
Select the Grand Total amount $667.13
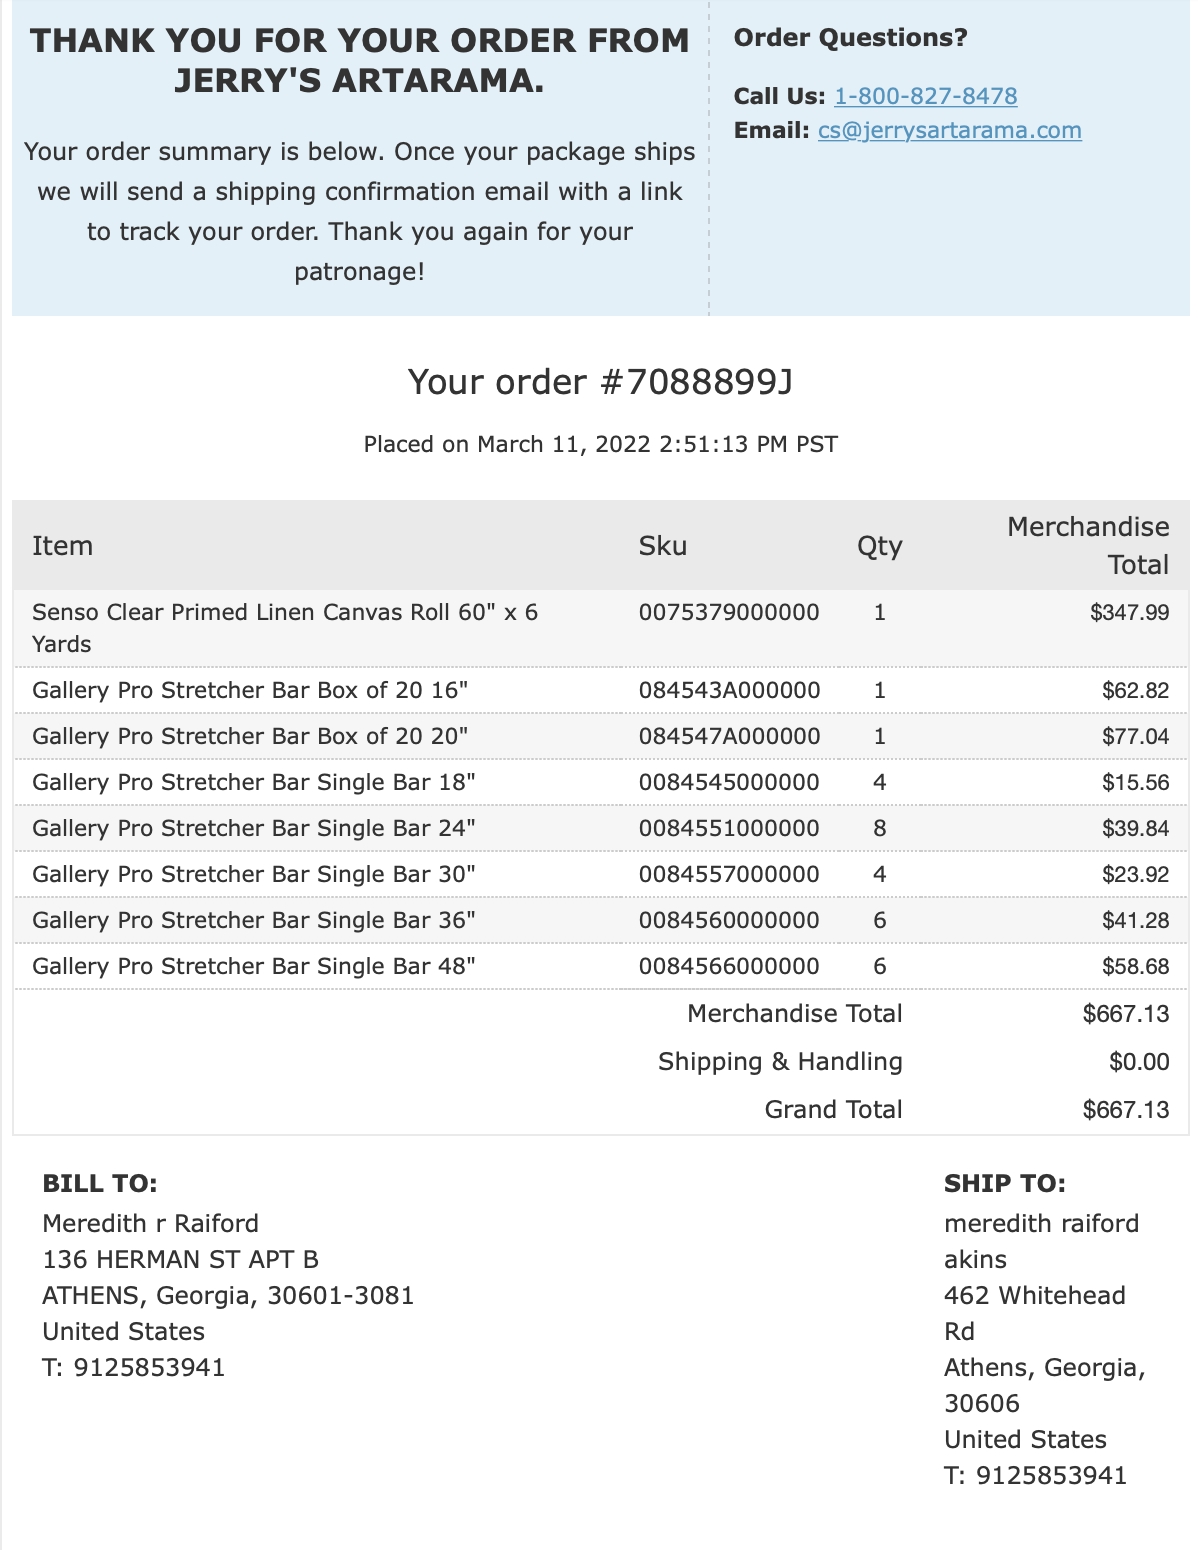tap(1125, 1110)
